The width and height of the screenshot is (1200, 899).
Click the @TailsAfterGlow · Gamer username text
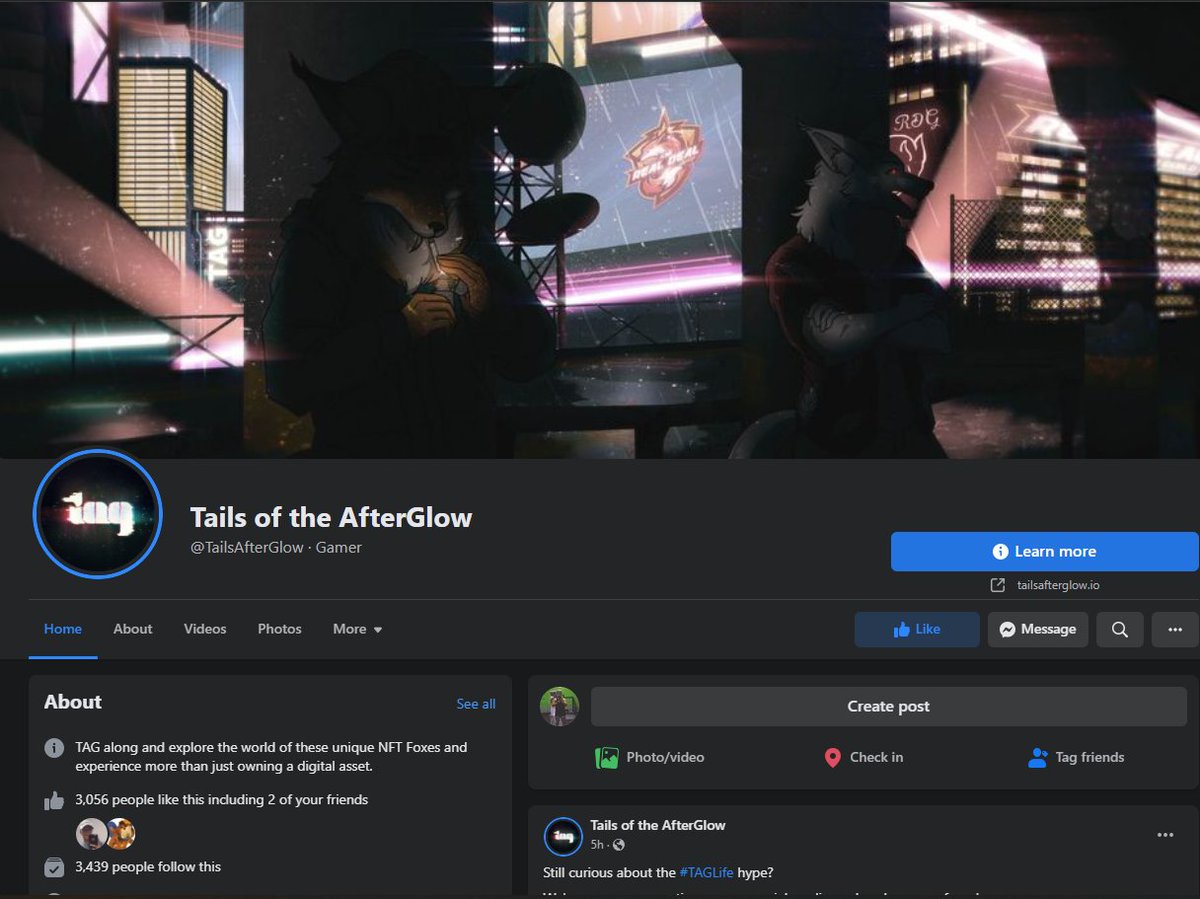276,547
